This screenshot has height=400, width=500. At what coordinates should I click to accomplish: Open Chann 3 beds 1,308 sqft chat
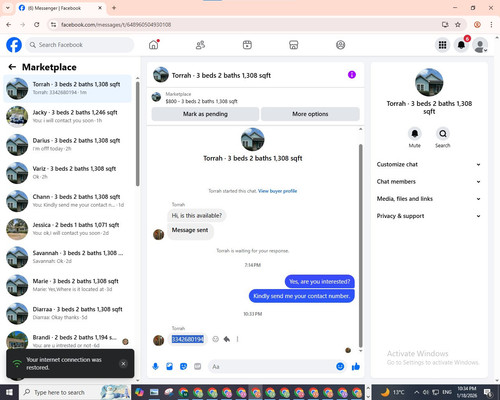click(68, 201)
